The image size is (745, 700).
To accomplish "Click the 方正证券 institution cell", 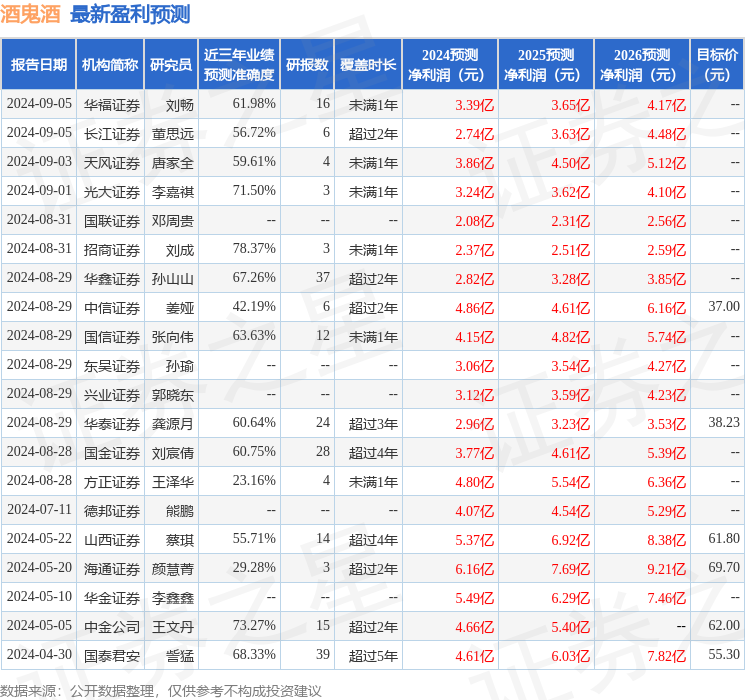I will pos(112,482).
